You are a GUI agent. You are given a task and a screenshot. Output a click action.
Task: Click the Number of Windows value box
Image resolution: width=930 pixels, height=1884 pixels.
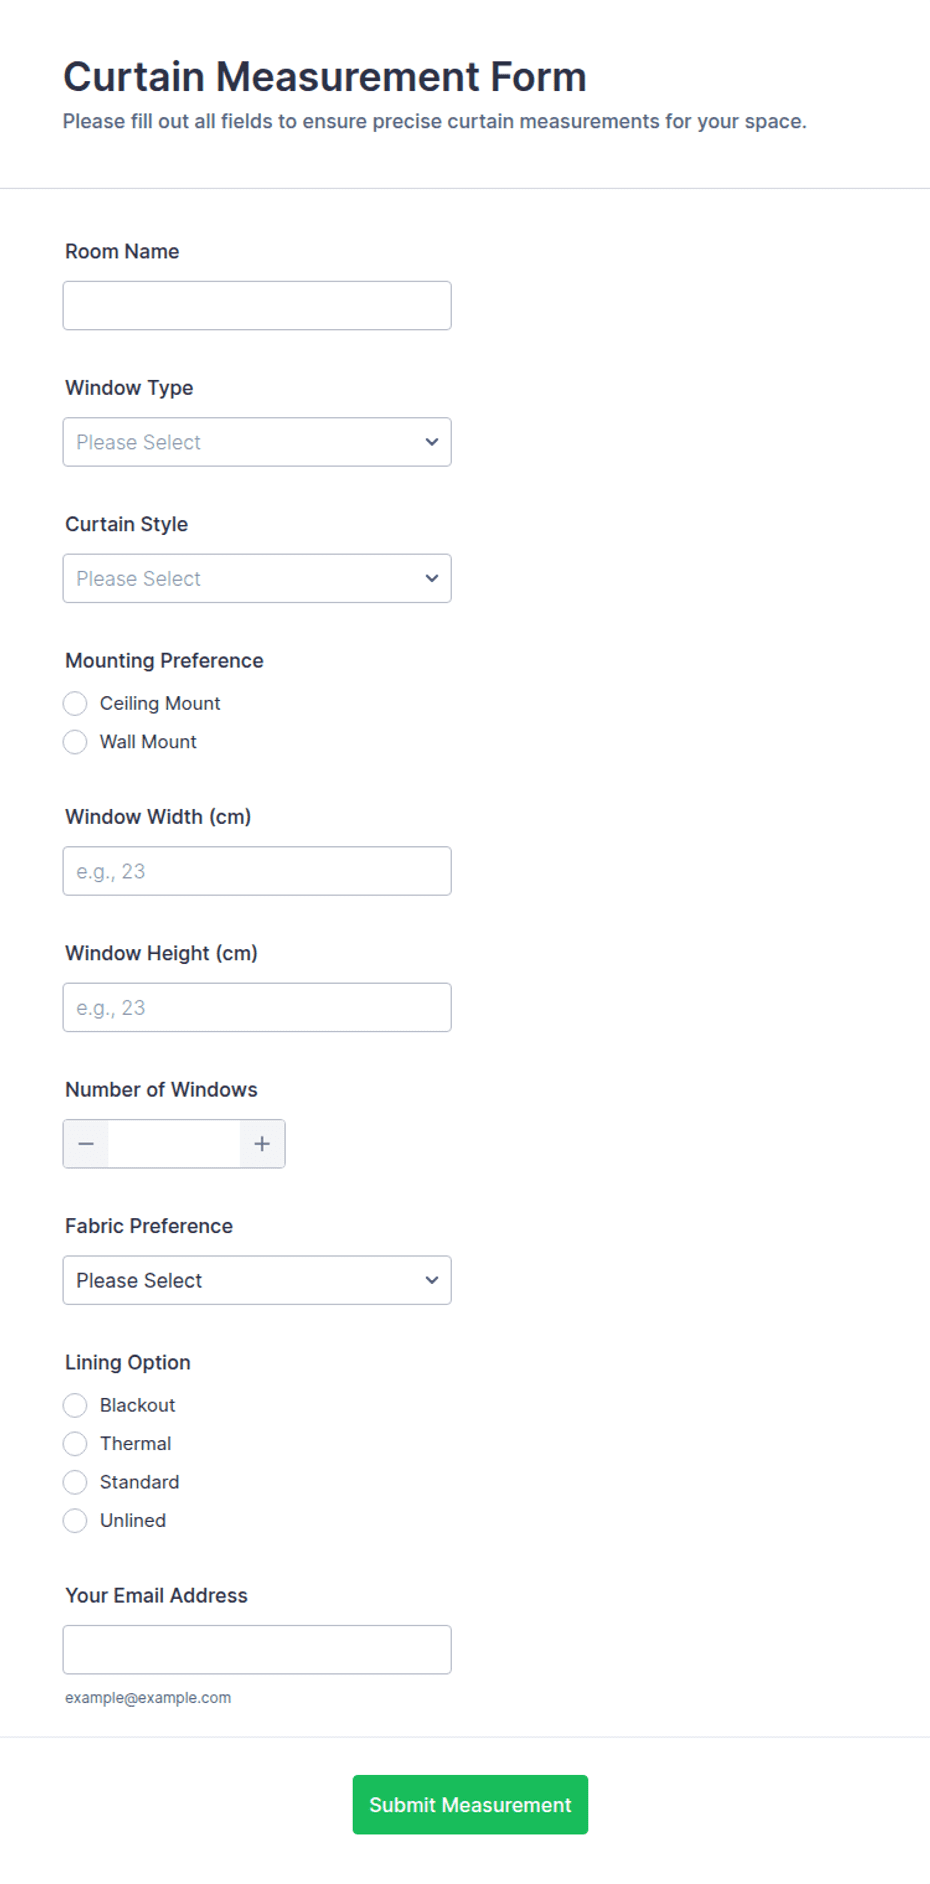pos(174,1144)
